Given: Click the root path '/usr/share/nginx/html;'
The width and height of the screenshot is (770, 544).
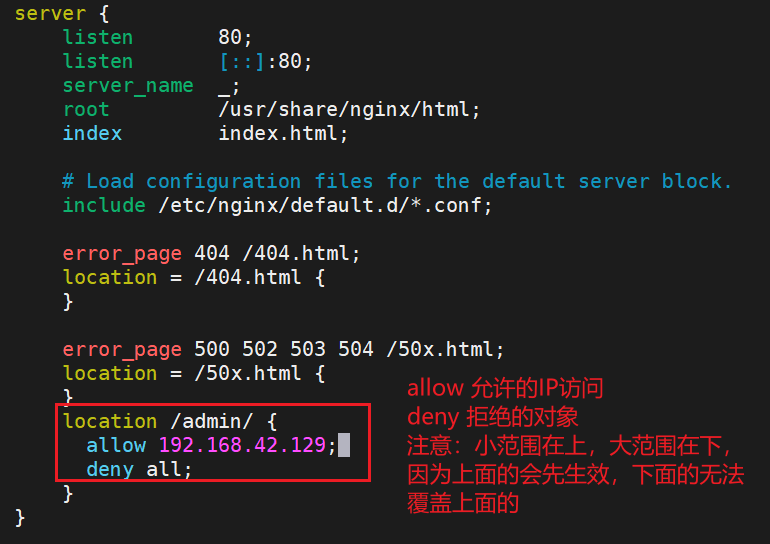Looking at the screenshot, I should point(349,109).
